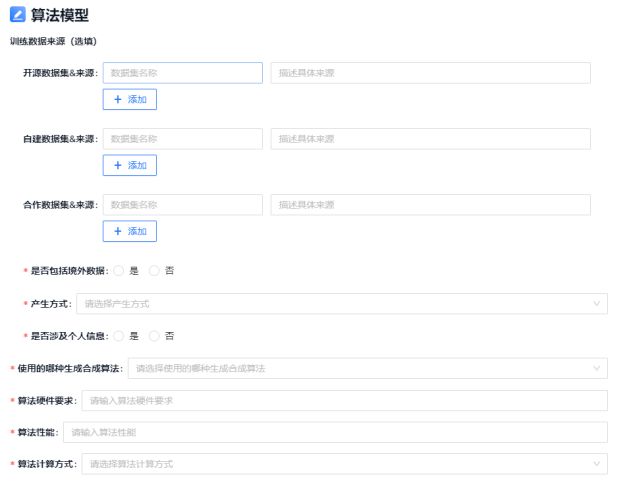Image resolution: width=625 pixels, height=483 pixels.
Task: Focus 开源数据集 数据集名称 input field
Action: pyautogui.click(x=182, y=73)
